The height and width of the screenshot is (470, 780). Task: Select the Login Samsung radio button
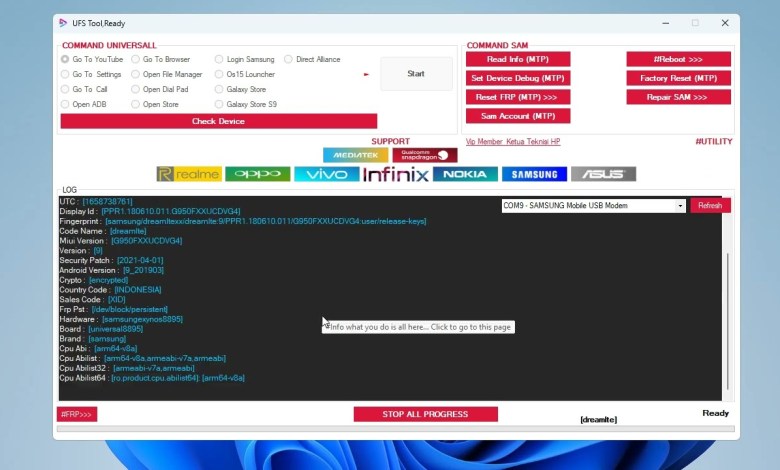pyautogui.click(x=219, y=59)
